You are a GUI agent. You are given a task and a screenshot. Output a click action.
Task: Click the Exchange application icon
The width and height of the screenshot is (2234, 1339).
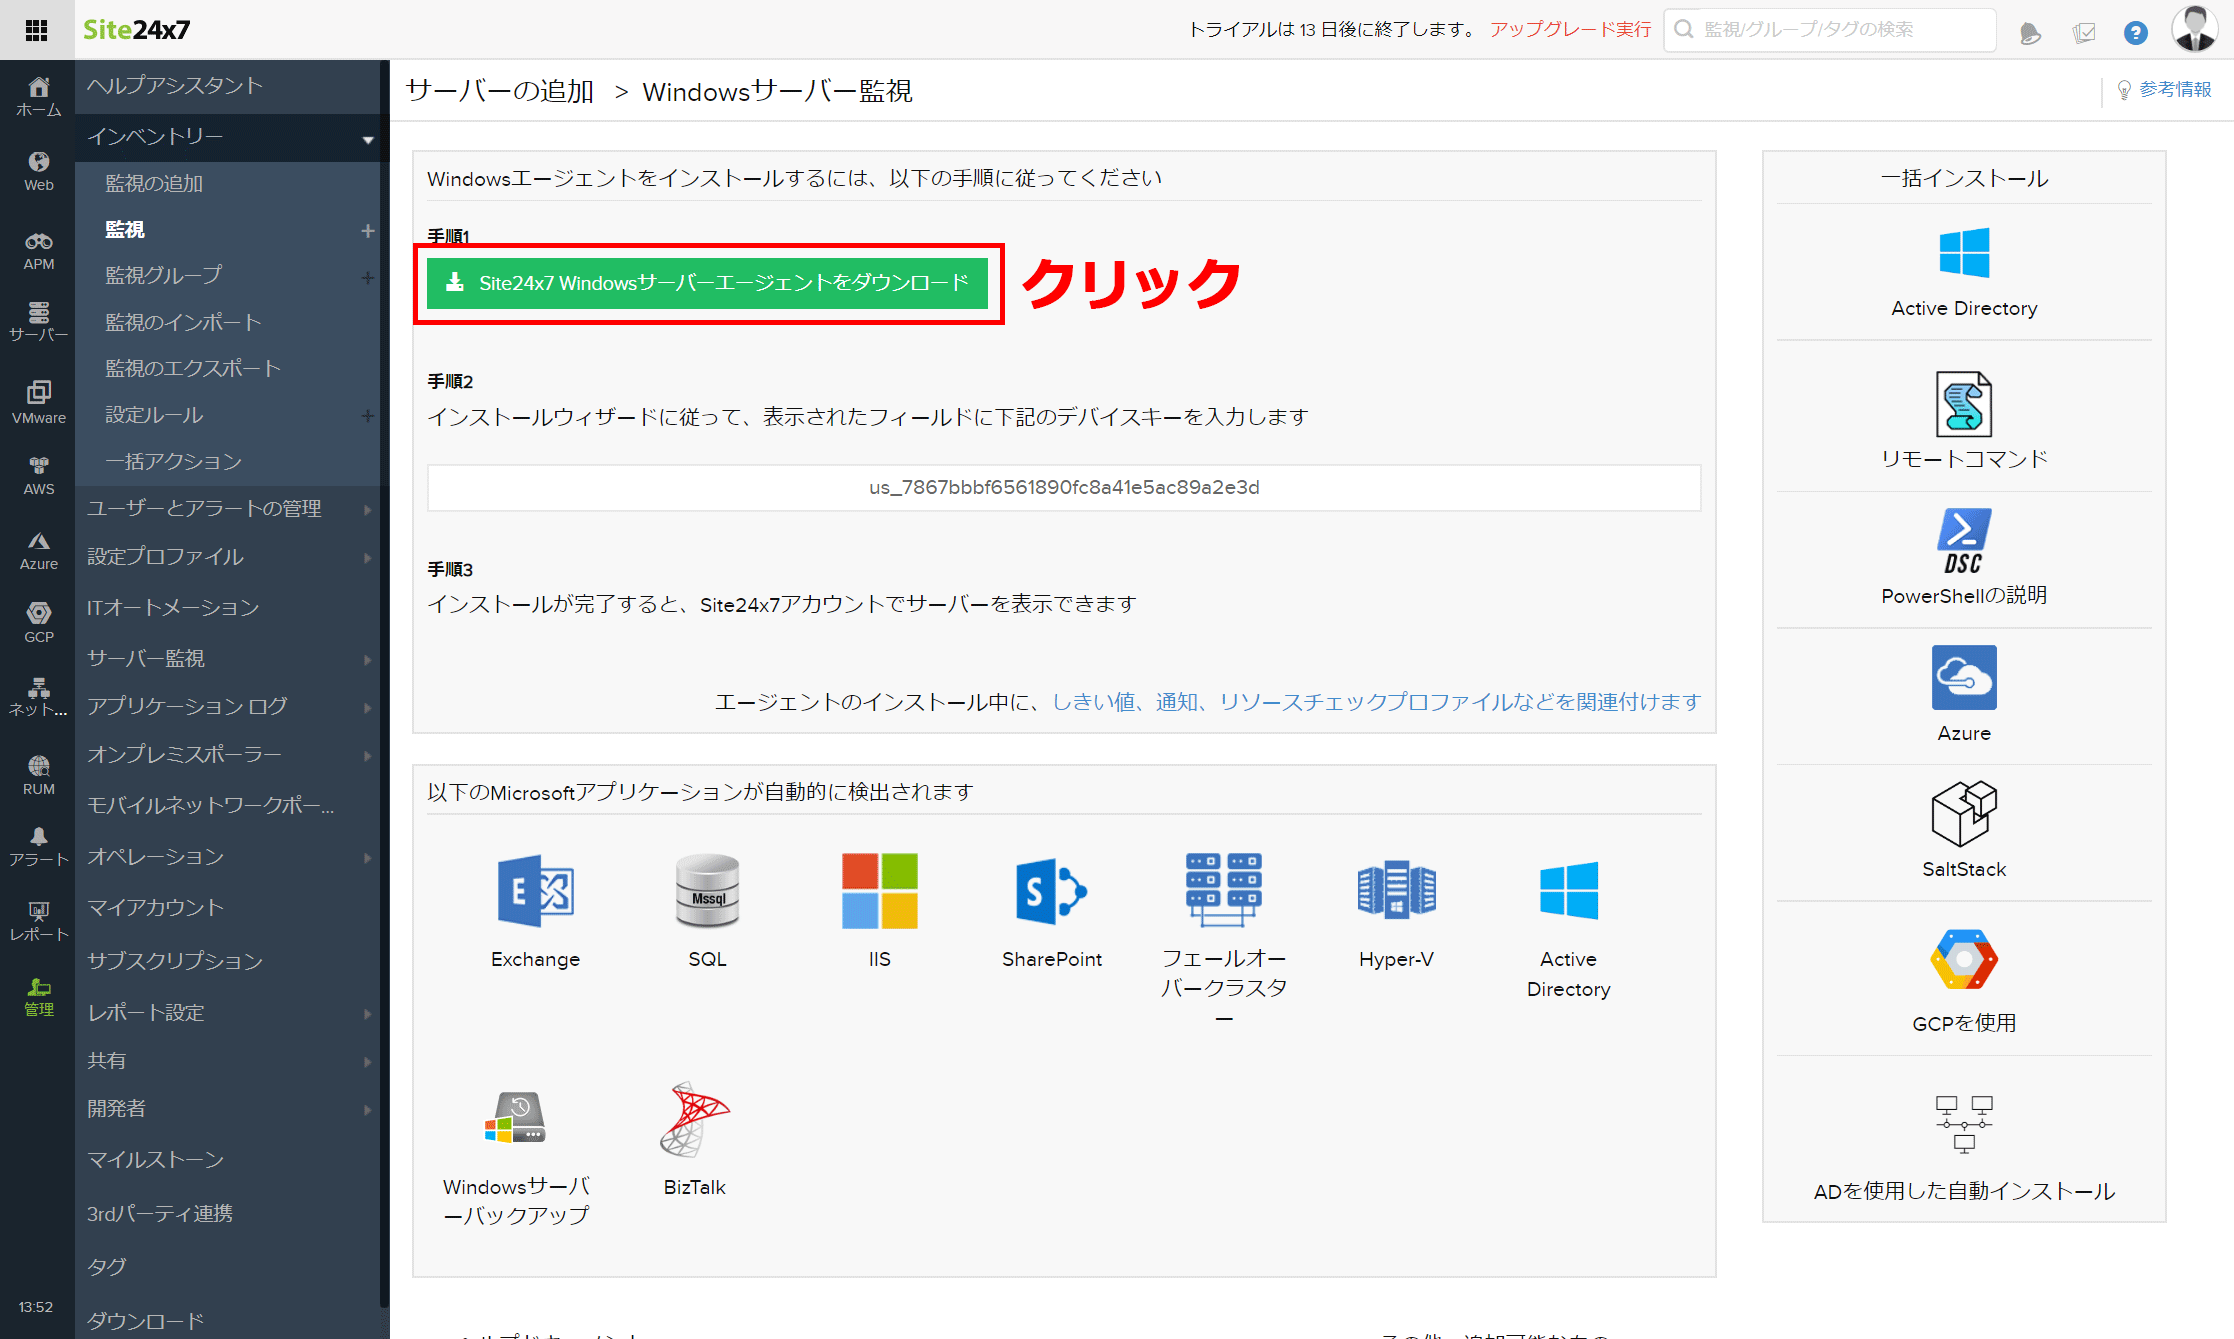click(x=535, y=891)
